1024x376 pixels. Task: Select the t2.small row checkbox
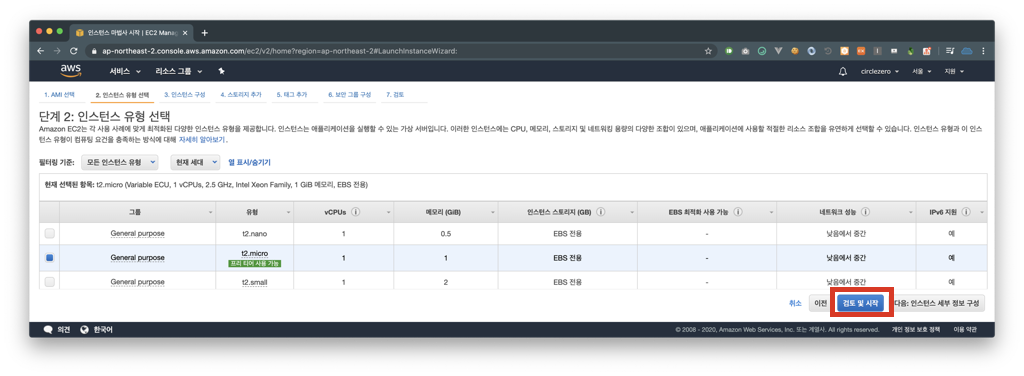tap(50, 282)
